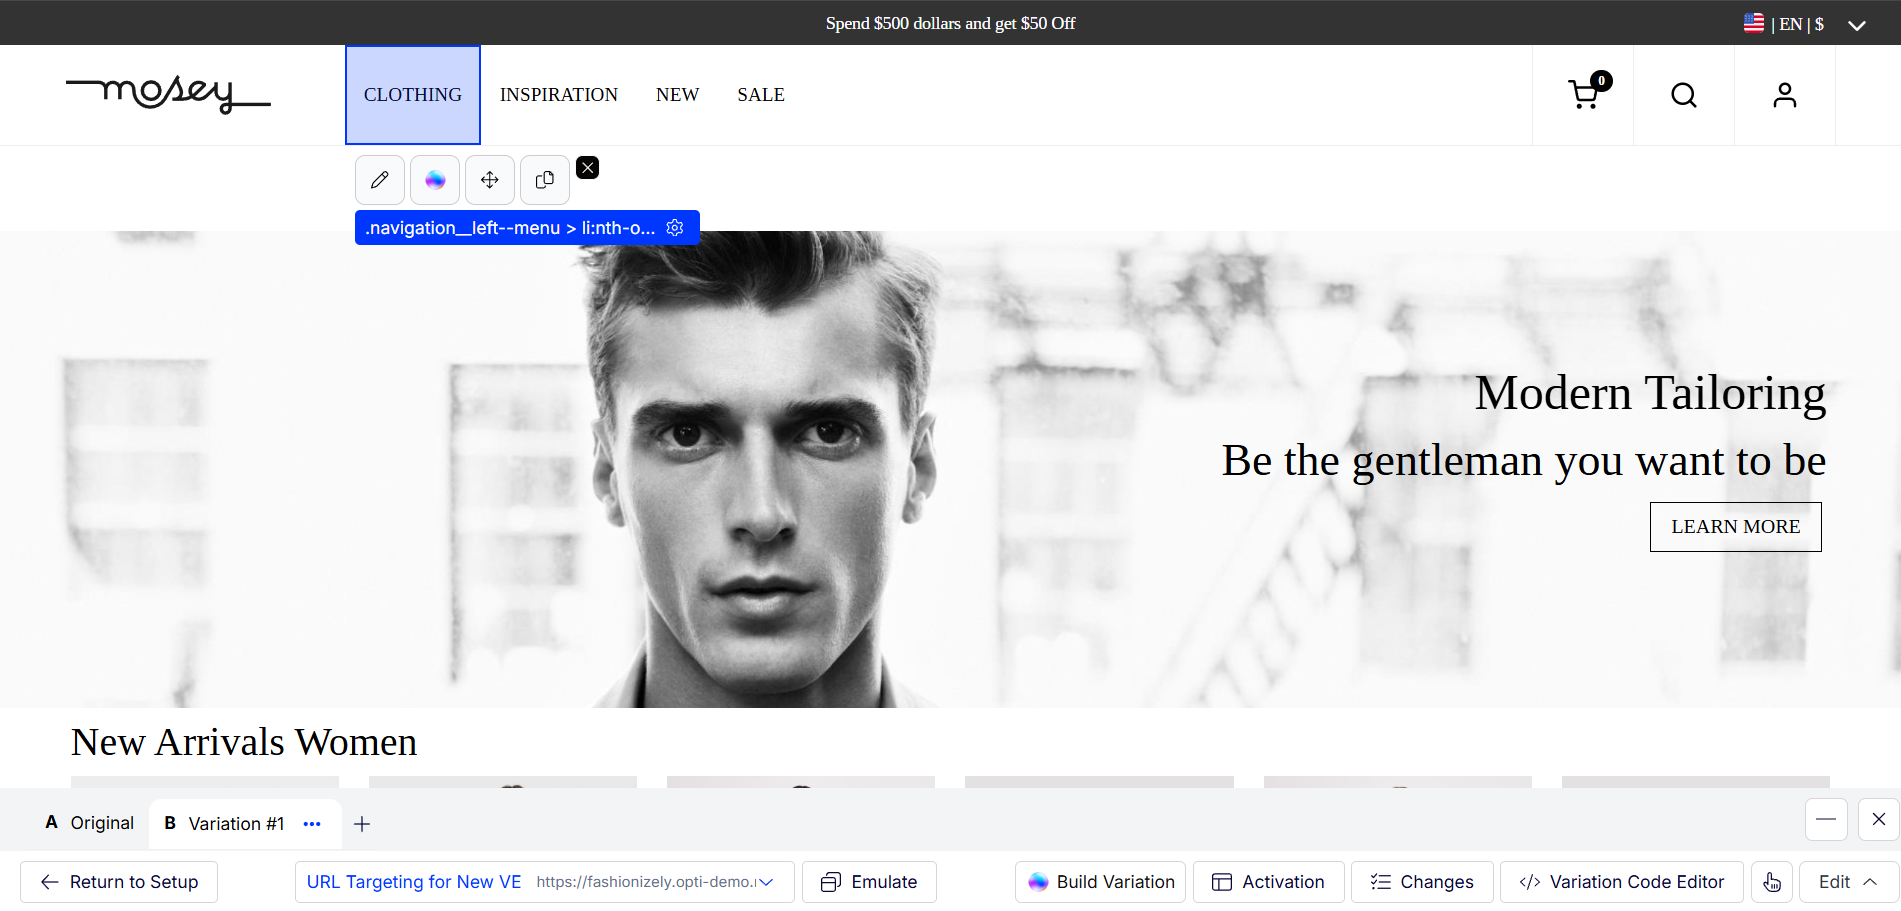Open the AI assistant colorful orb icon

(435, 180)
